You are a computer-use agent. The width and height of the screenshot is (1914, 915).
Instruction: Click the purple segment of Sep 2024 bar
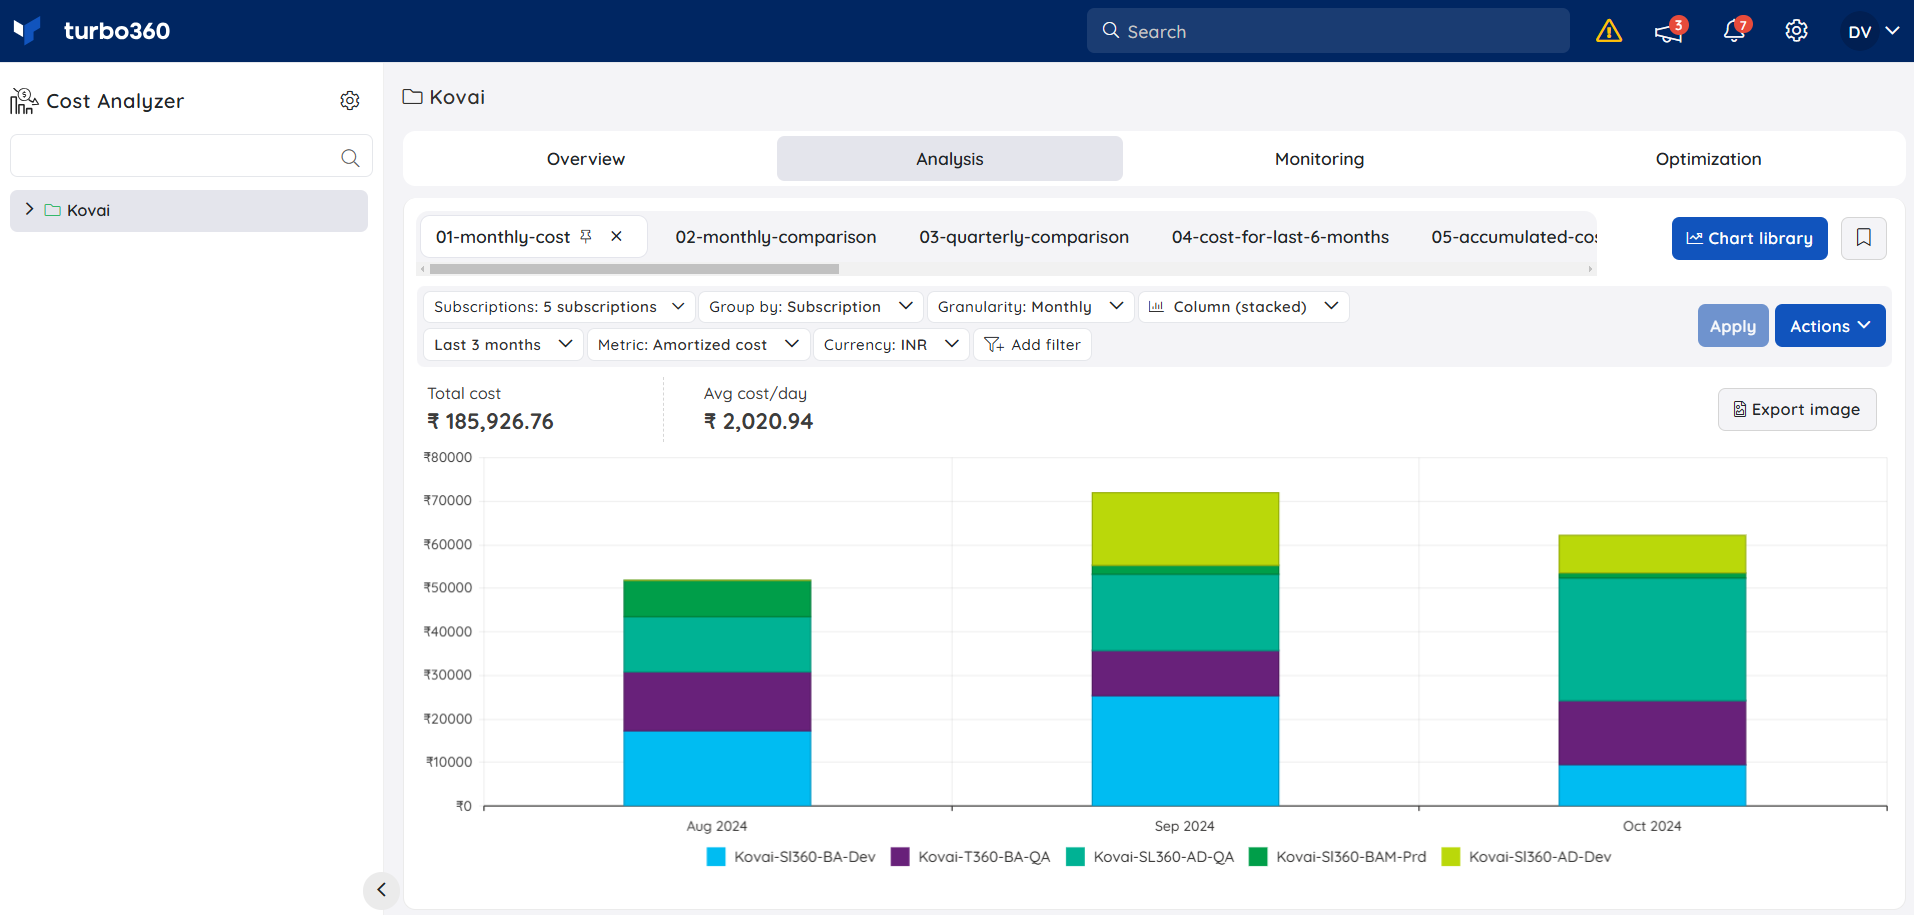click(1185, 674)
